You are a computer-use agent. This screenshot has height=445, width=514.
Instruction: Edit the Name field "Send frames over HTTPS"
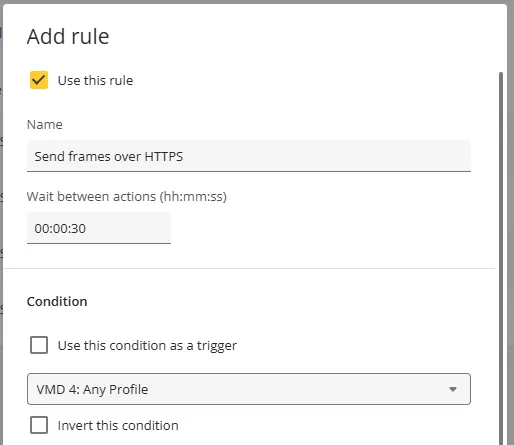pyautogui.click(x=249, y=156)
